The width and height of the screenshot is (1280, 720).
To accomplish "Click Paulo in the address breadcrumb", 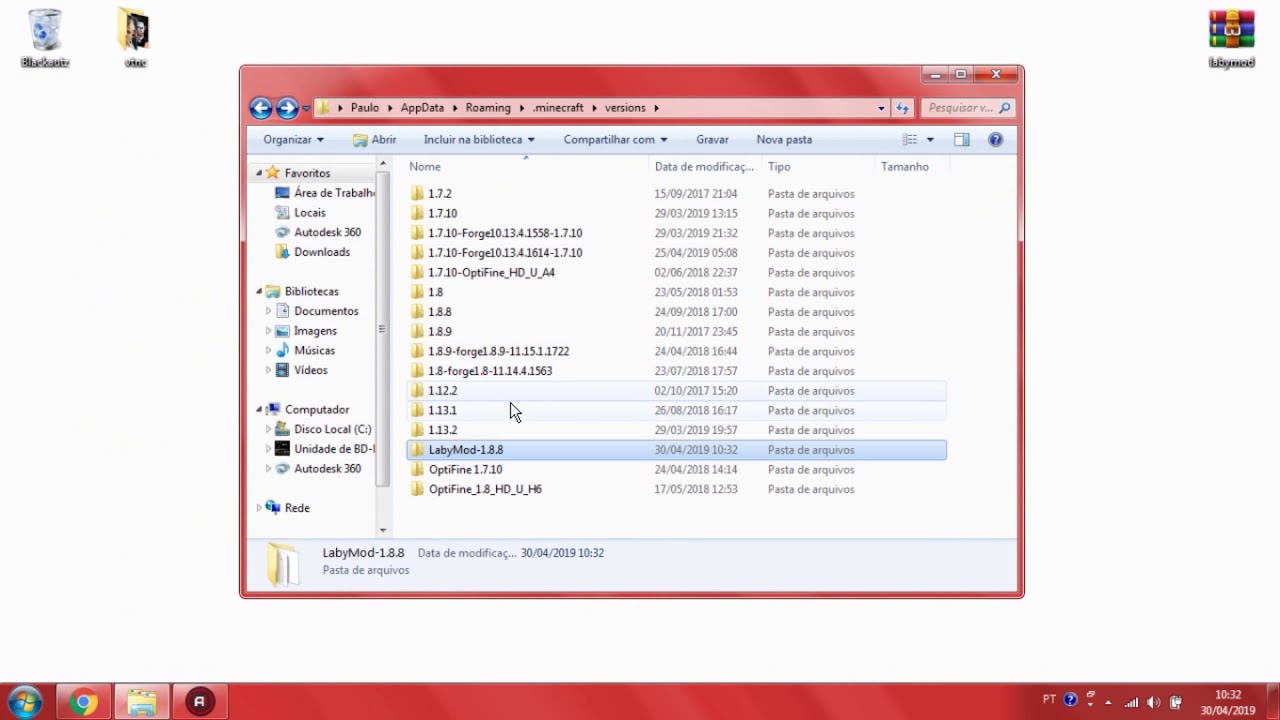I will point(365,108).
